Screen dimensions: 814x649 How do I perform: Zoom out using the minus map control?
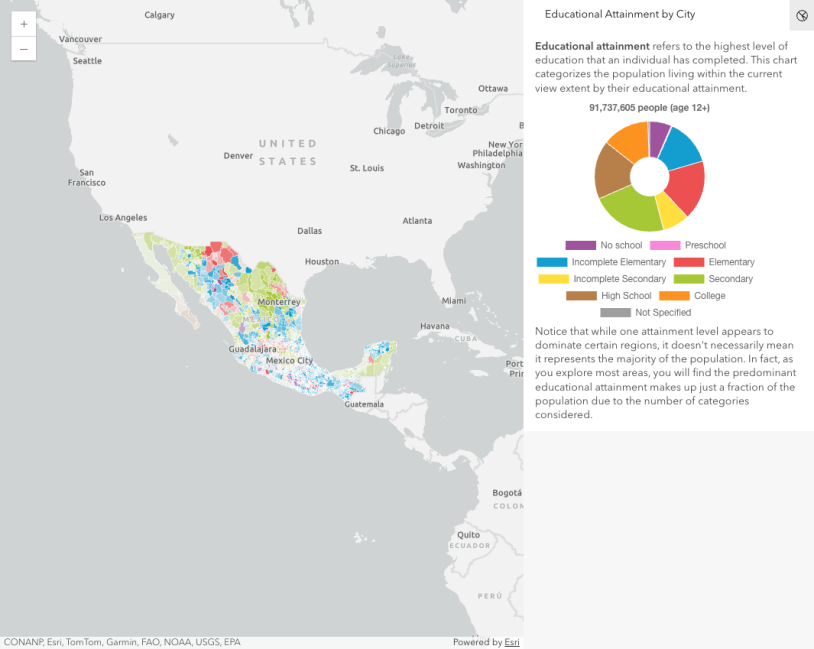(23, 49)
